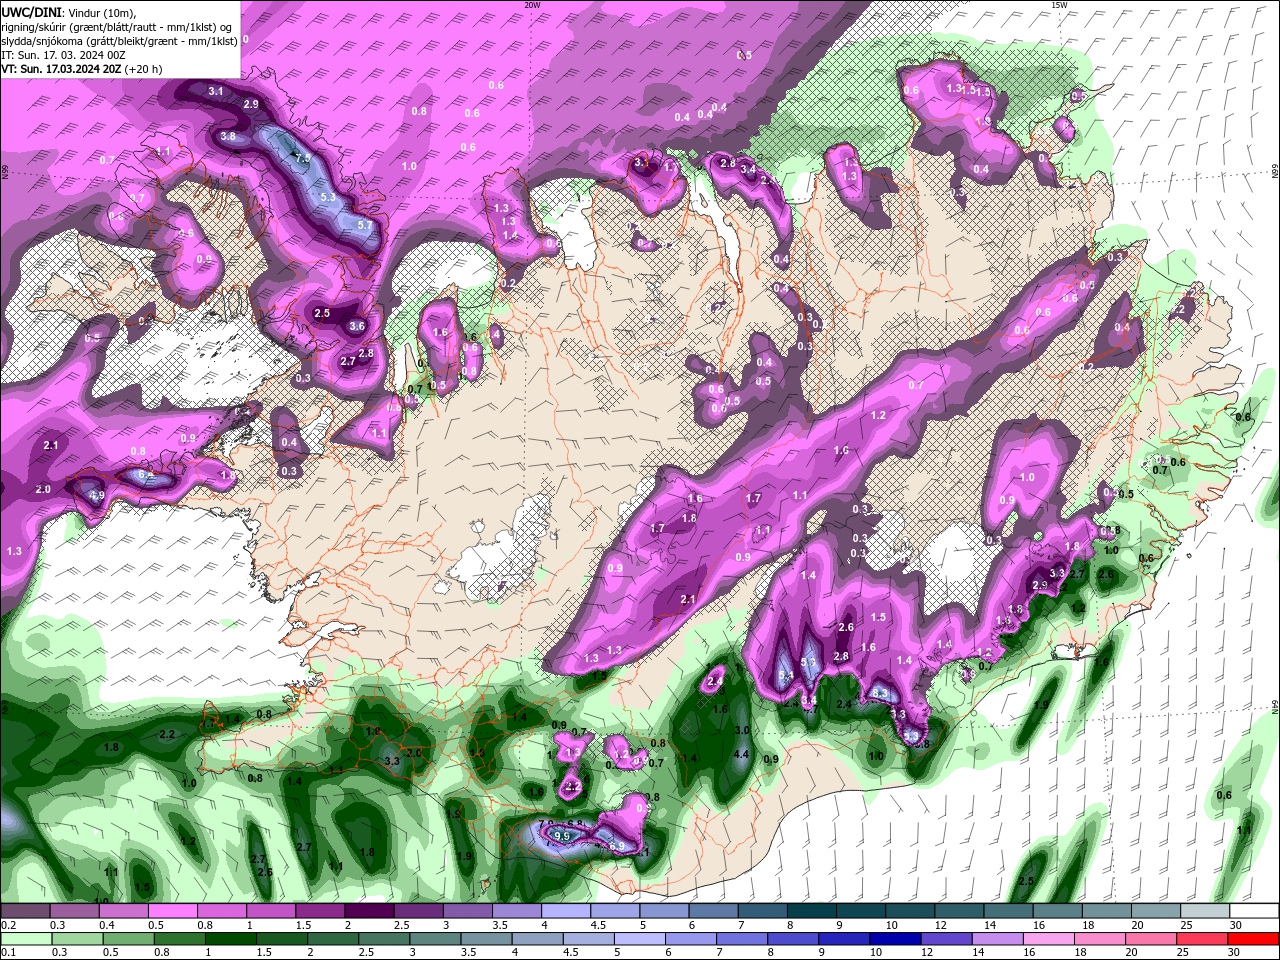Click the 9.9 precipitation value on the map
The width and height of the screenshot is (1280, 960).
(561, 835)
